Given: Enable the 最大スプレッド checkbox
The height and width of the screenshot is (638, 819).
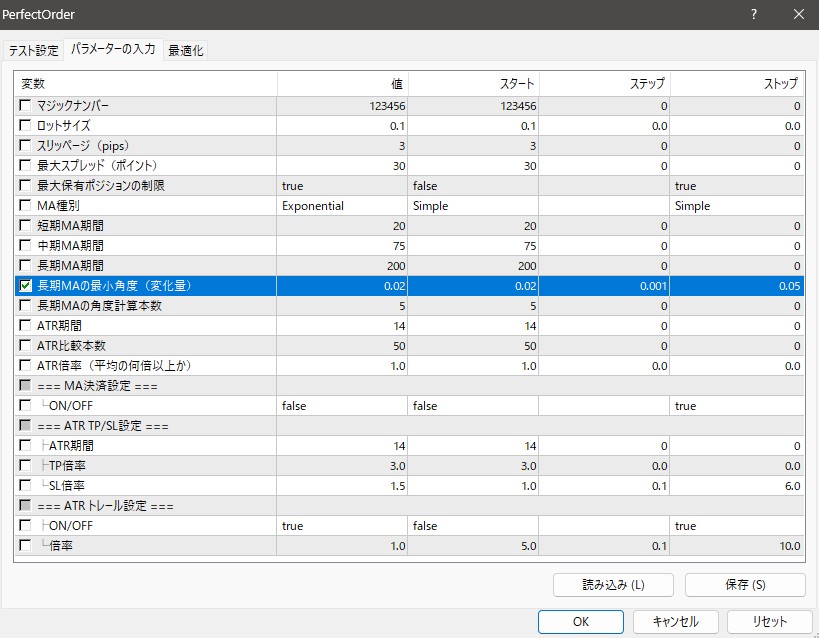Looking at the screenshot, I should [x=25, y=165].
